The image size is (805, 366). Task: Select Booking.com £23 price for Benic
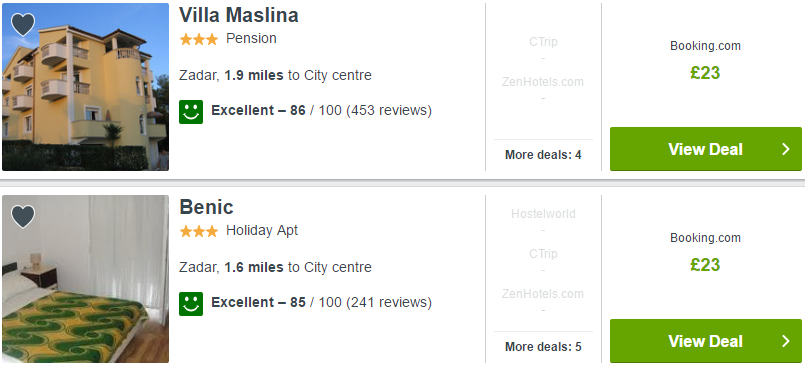(705, 265)
